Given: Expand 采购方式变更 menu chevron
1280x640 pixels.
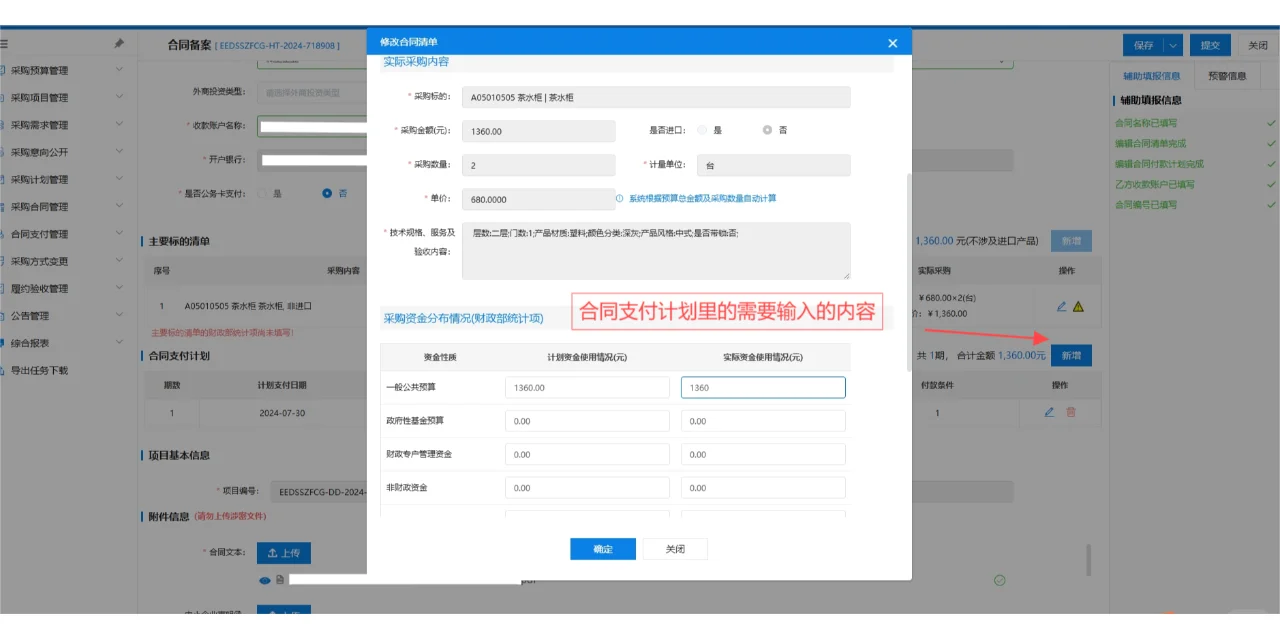Looking at the screenshot, I should click(x=119, y=261).
